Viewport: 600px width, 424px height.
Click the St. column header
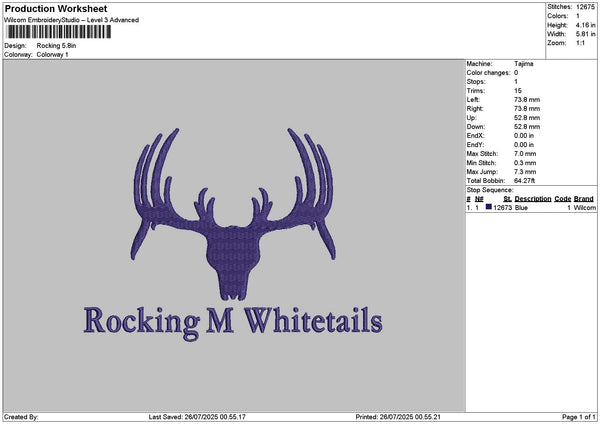507,198
